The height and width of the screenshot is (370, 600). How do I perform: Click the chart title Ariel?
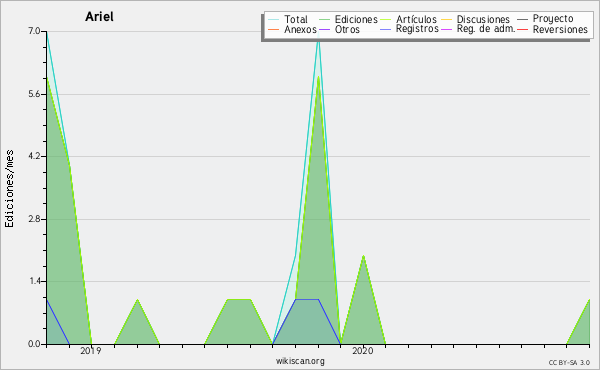pos(99,16)
